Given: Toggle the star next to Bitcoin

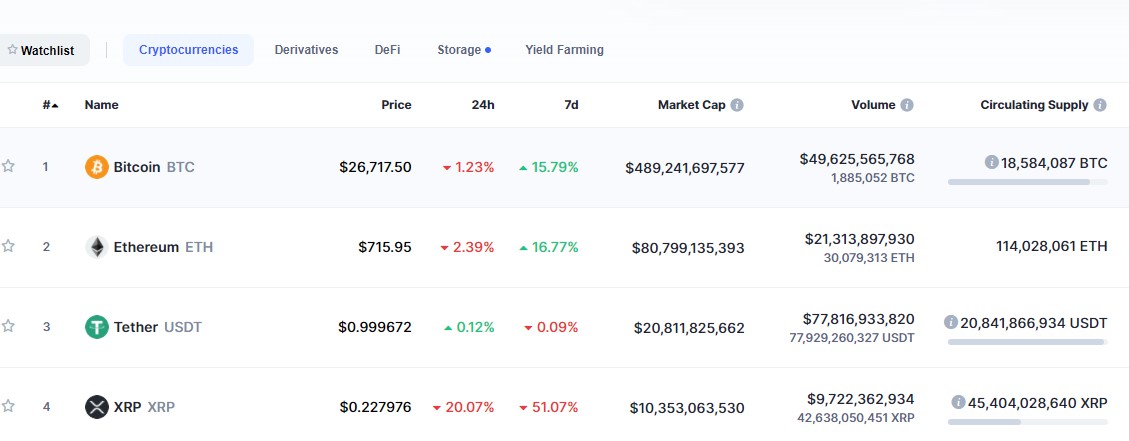Looking at the screenshot, I should [9, 166].
